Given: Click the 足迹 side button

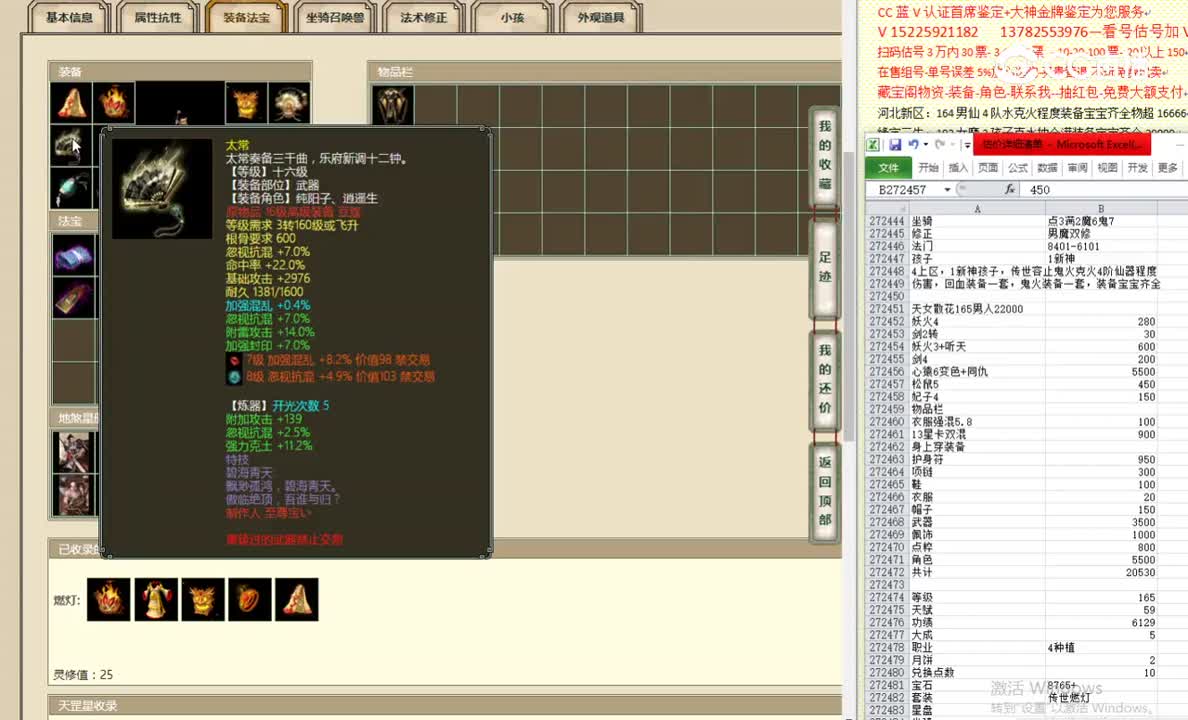Looking at the screenshot, I should (825, 267).
